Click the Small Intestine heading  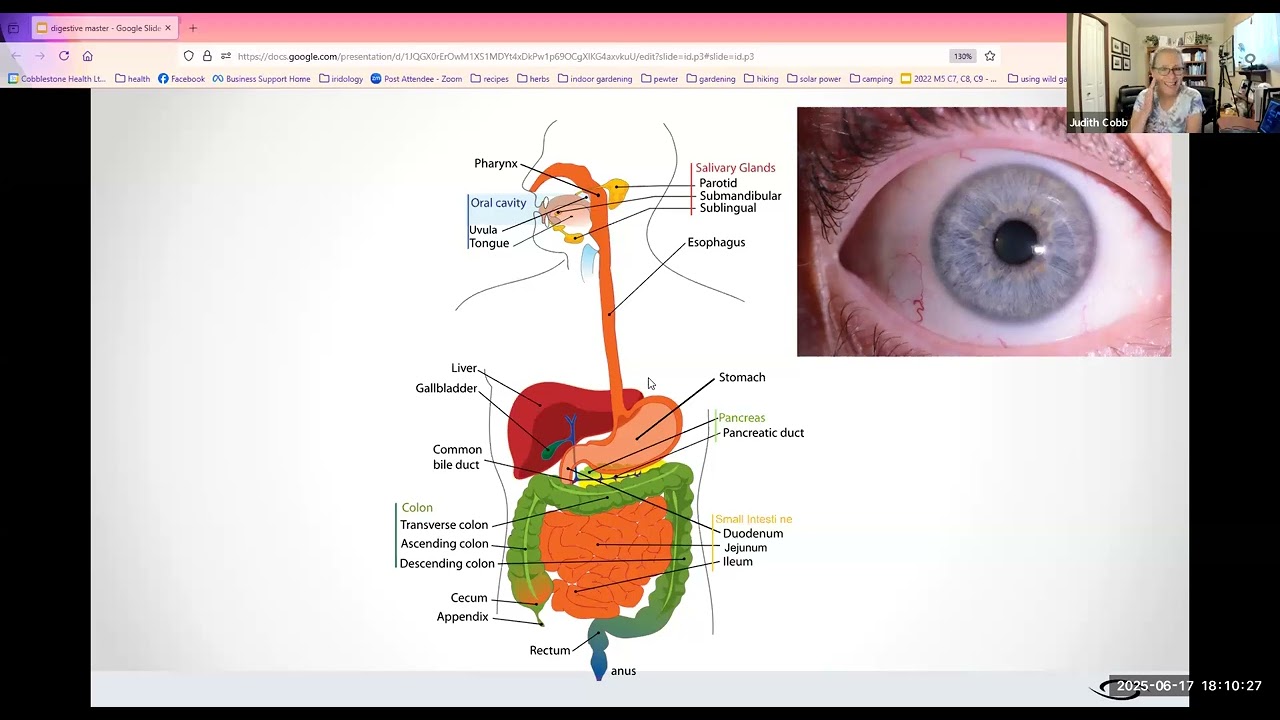753,519
